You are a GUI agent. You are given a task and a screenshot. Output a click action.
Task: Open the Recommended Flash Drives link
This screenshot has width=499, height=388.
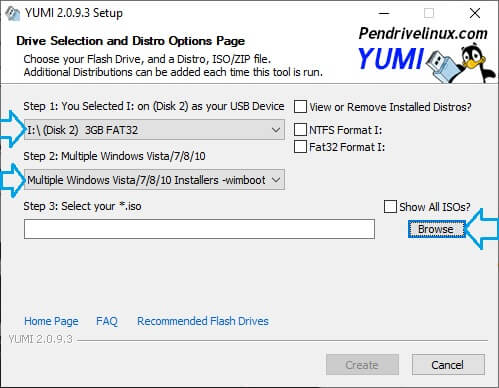[x=203, y=321]
